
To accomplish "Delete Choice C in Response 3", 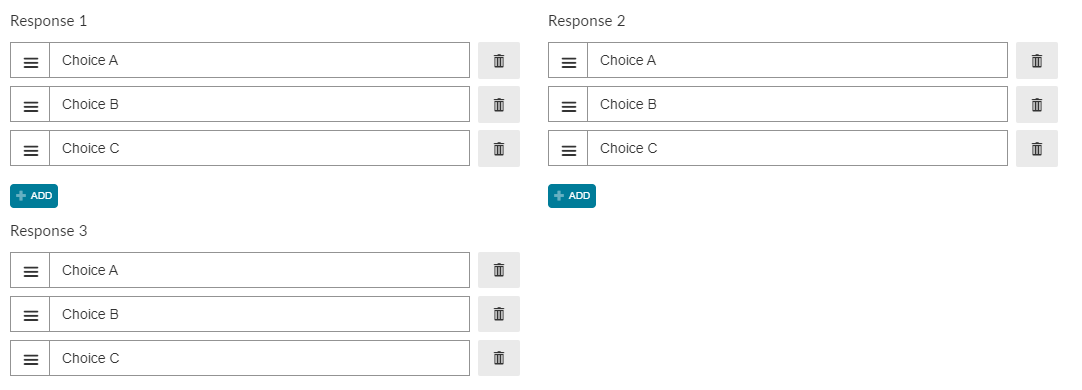I will pos(499,358).
